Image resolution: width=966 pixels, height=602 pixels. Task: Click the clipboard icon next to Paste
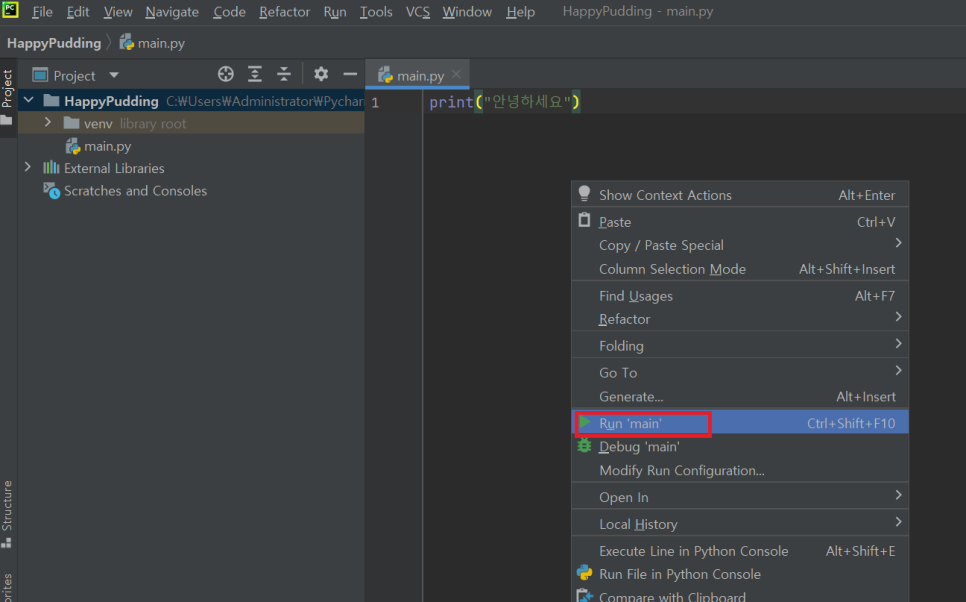point(584,220)
